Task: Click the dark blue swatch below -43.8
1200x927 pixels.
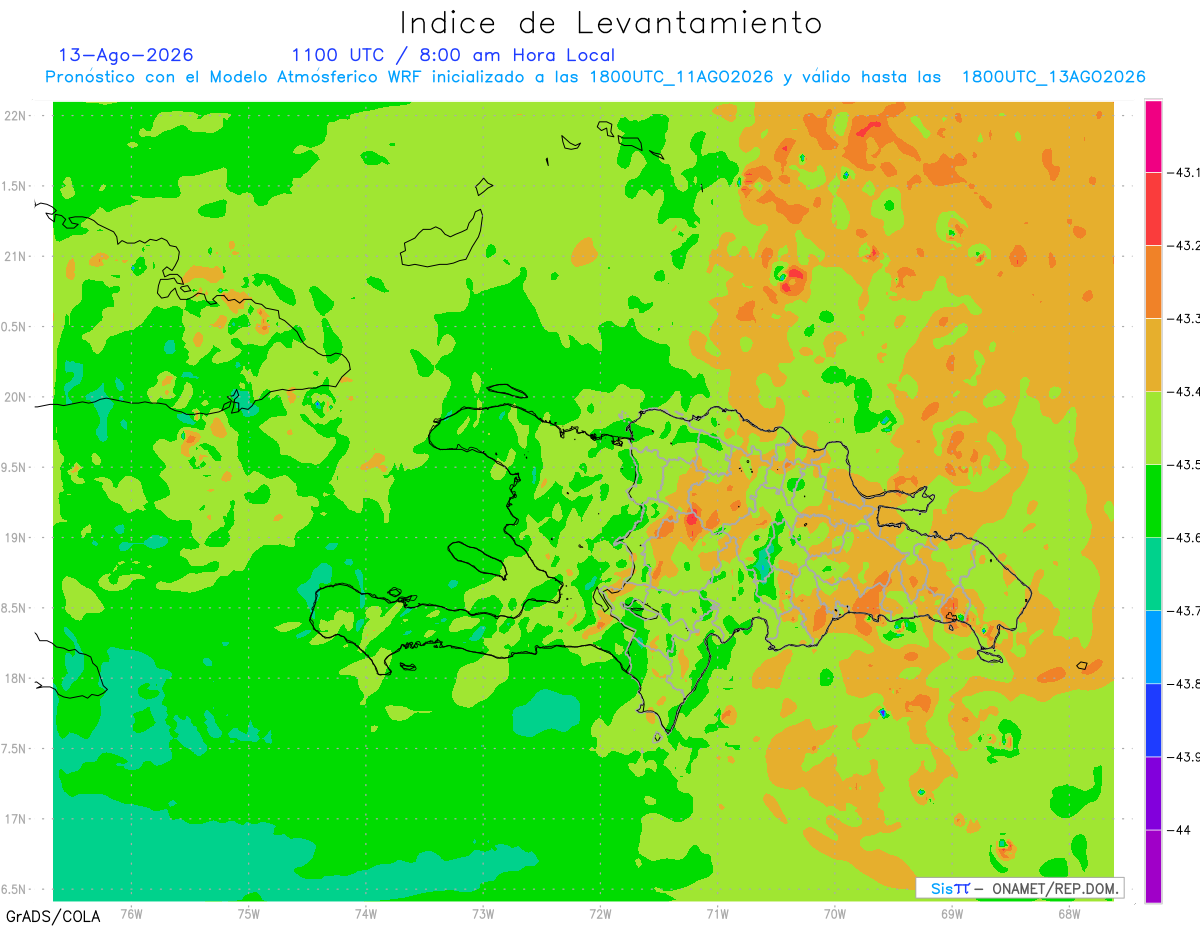Action: (x=1153, y=719)
